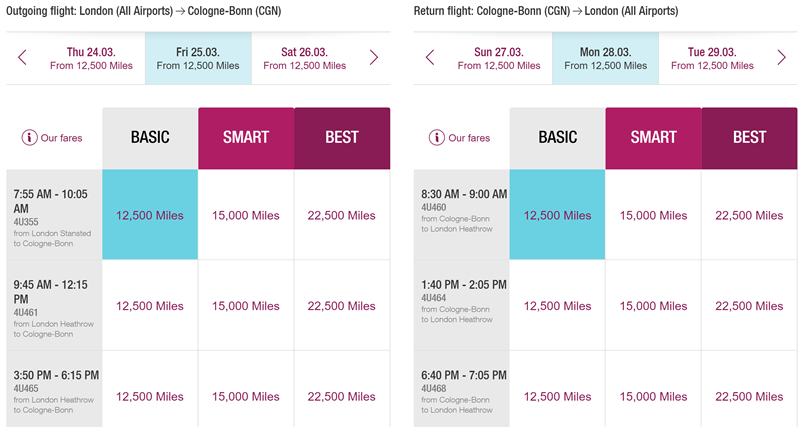This screenshot has height=427, width=800.
Task: Open the return flight Our fares info icon
Action: click(x=437, y=138)
